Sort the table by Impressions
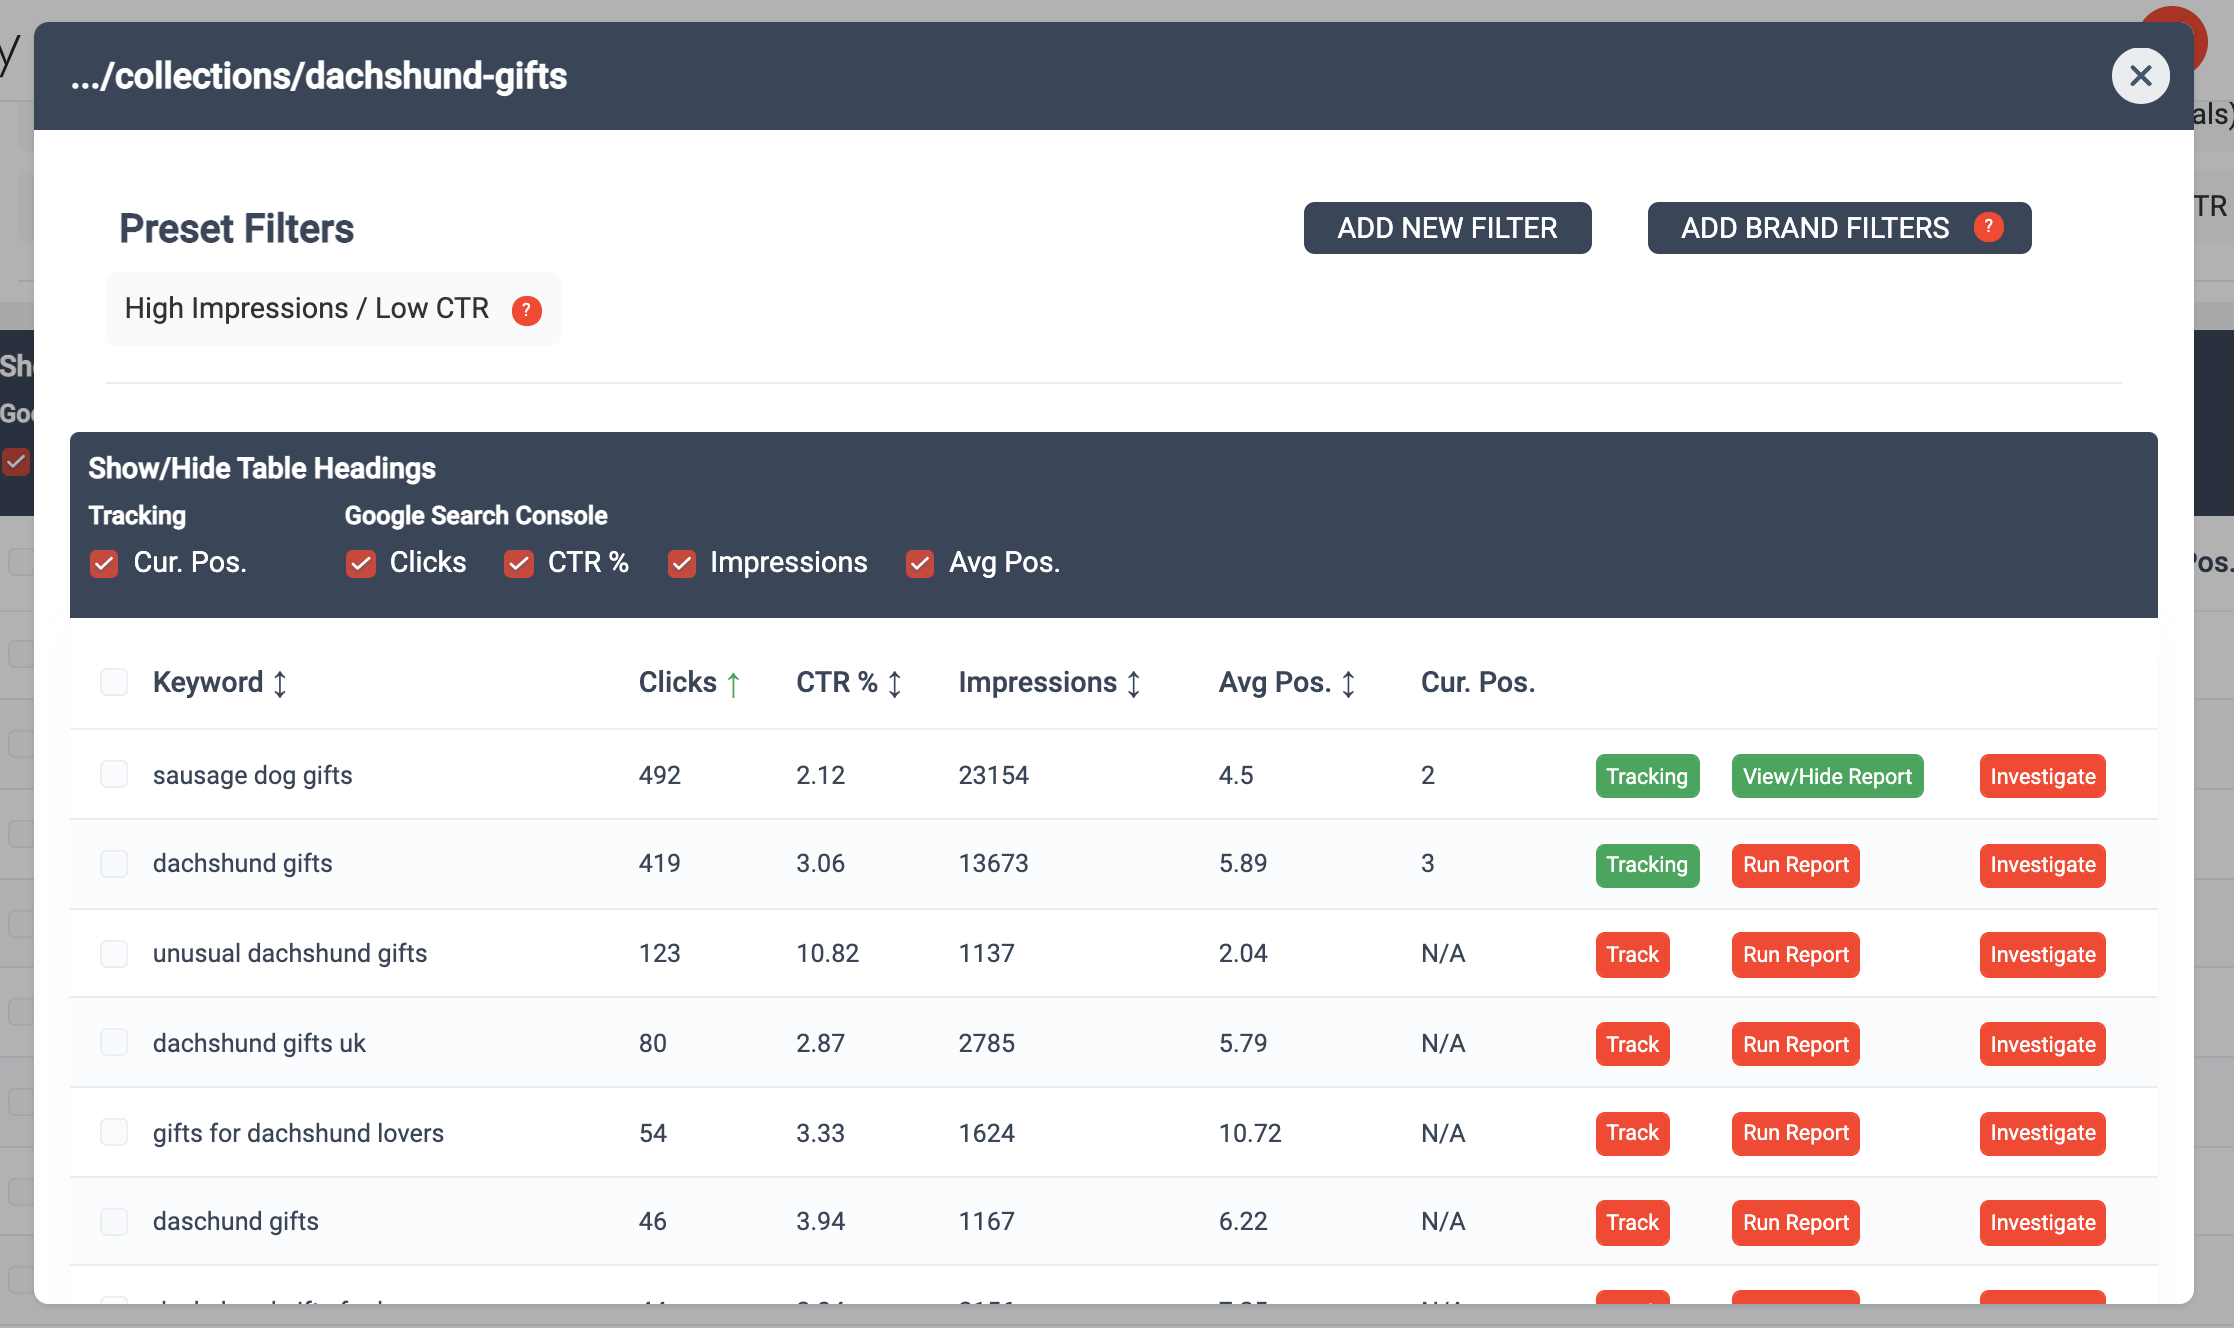This screenshot has height=1328, width=2234. click(x=1133, y=683)
